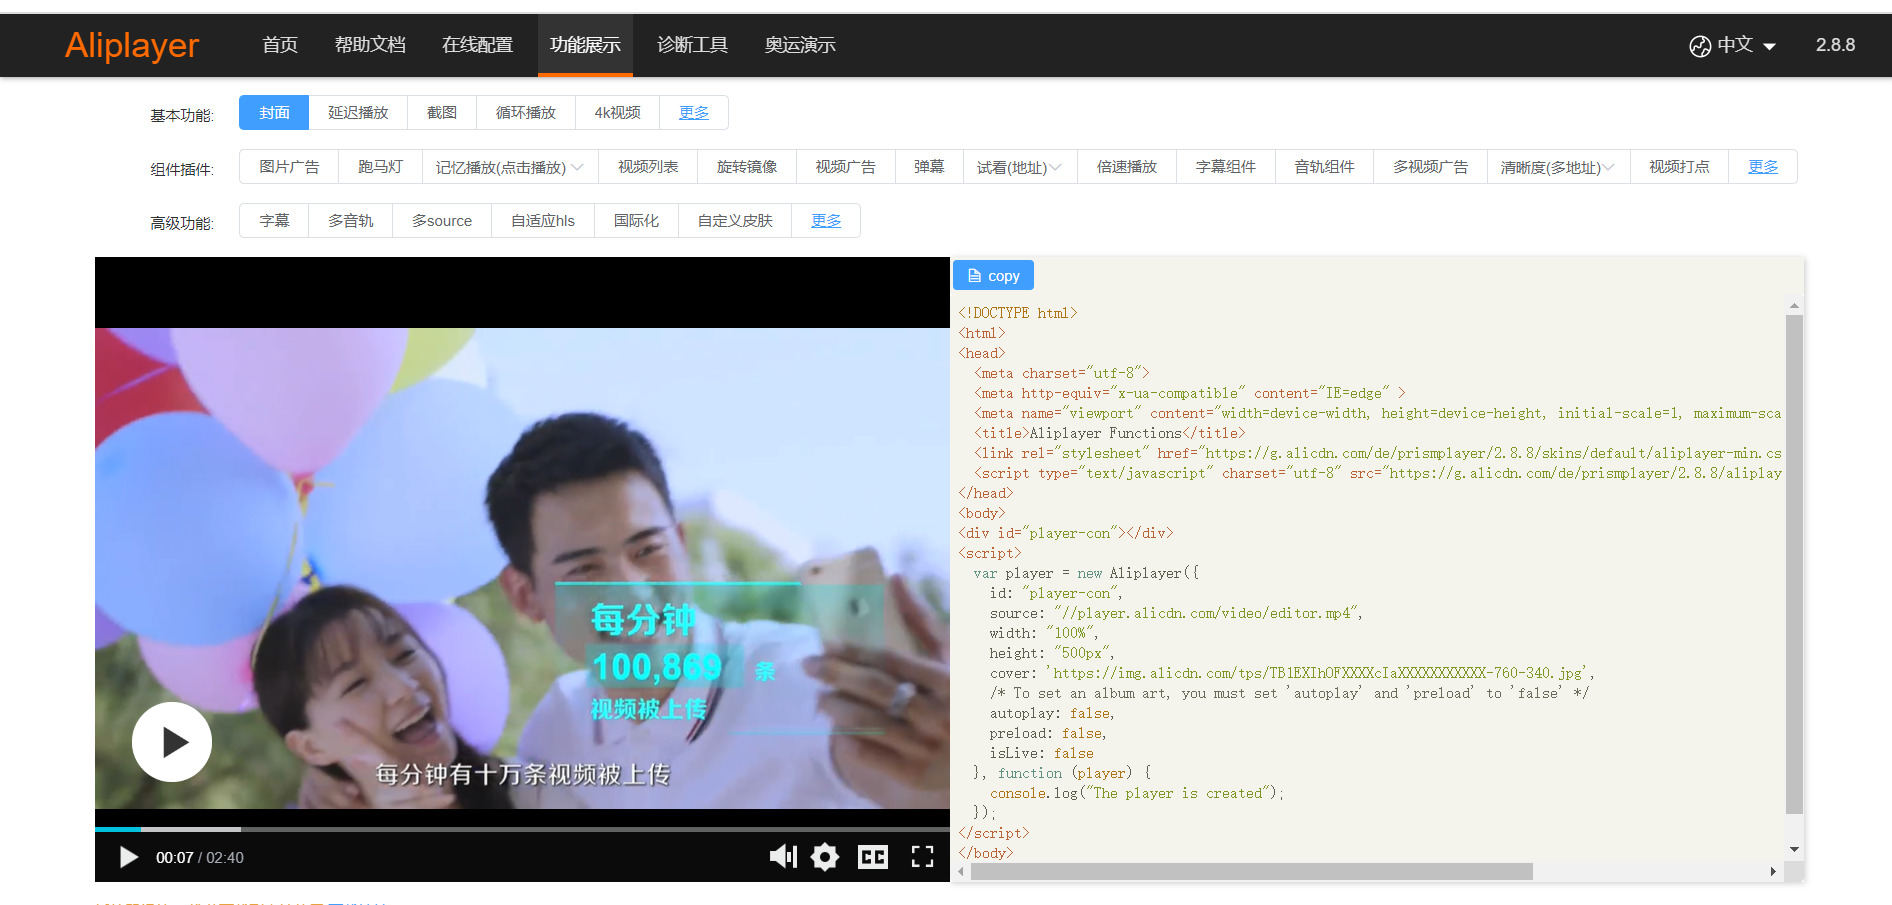Open the player settings gear icon
This screenshot has width=1892, height=905.
825,857
